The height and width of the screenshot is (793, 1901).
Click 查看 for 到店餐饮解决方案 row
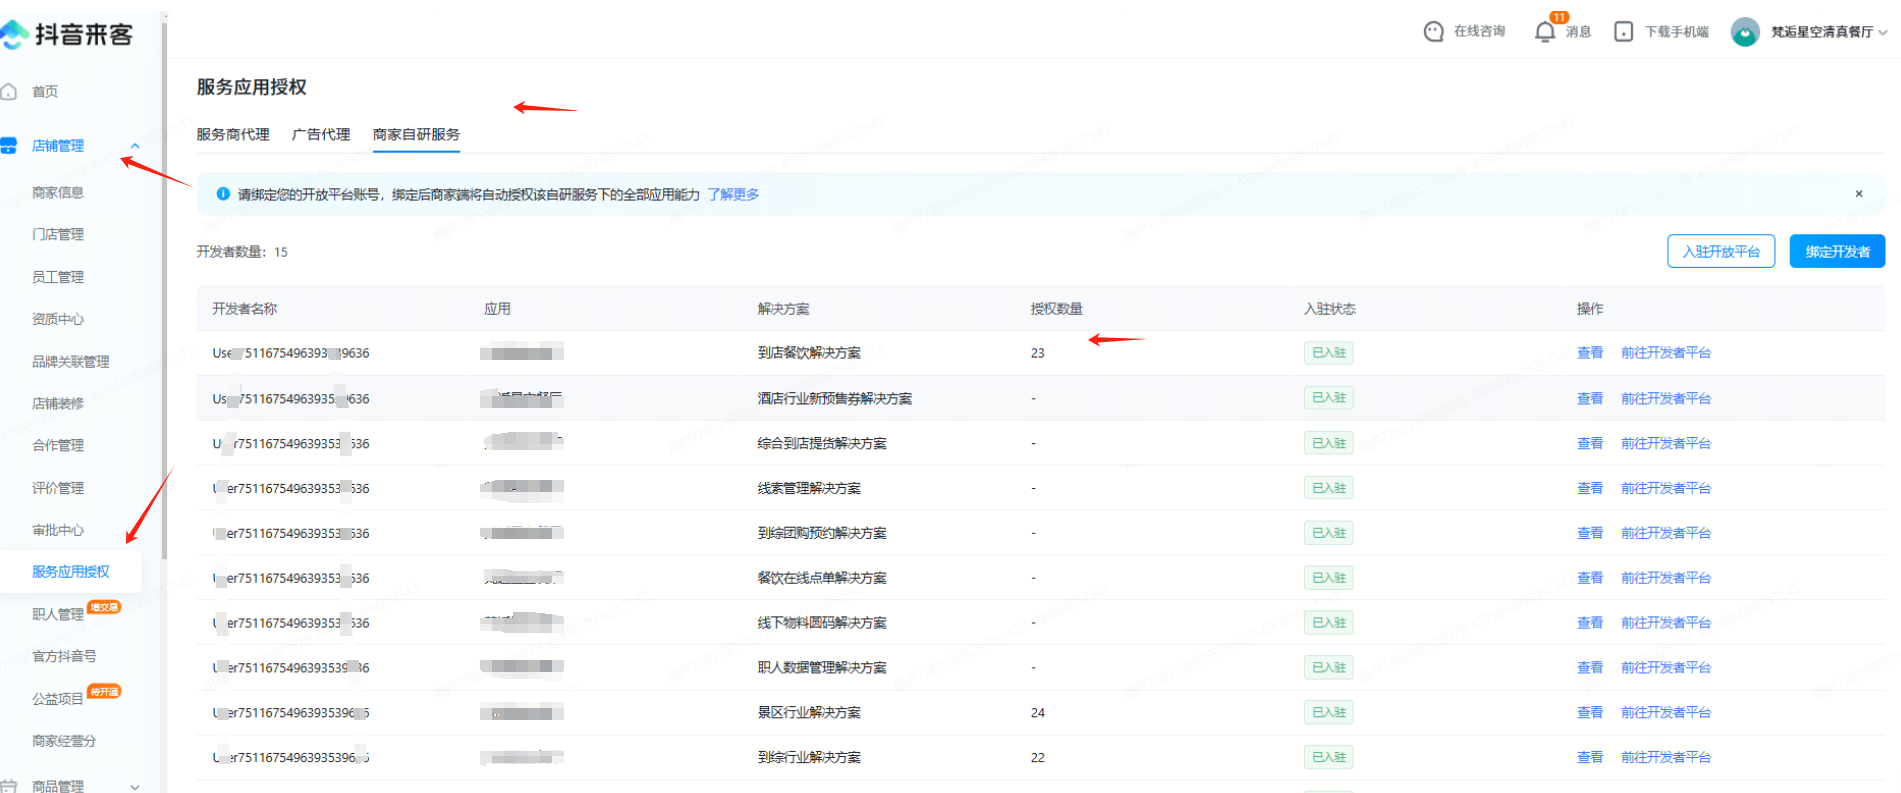[1589, 353]
